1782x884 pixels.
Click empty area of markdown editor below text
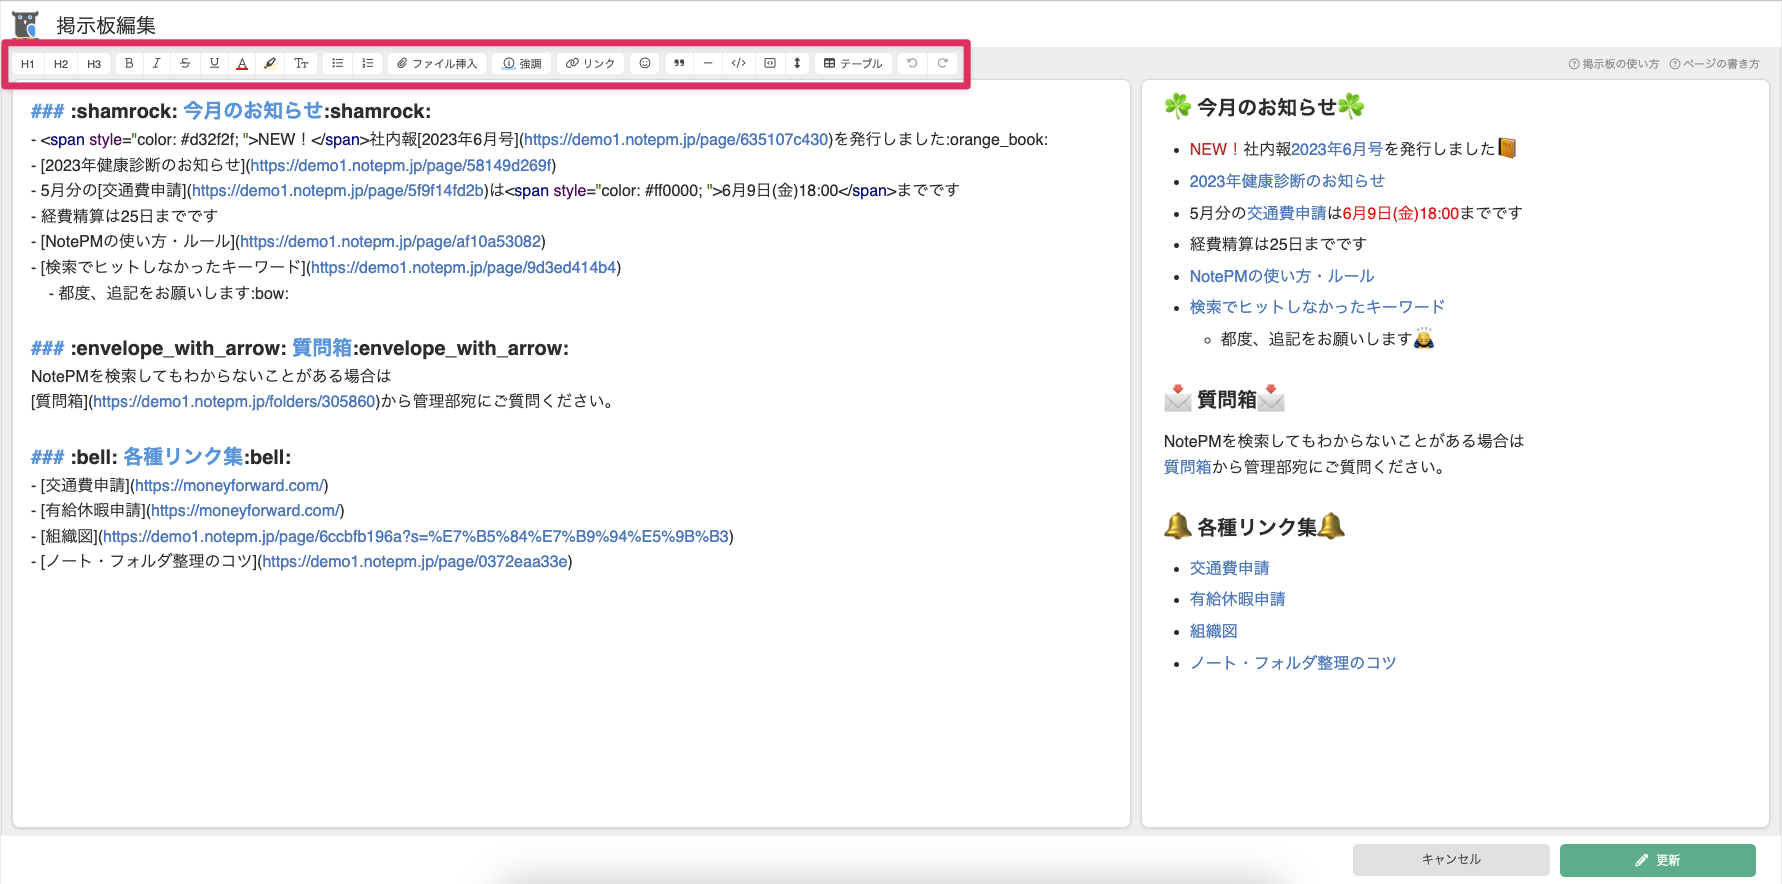tap(570, 700)
